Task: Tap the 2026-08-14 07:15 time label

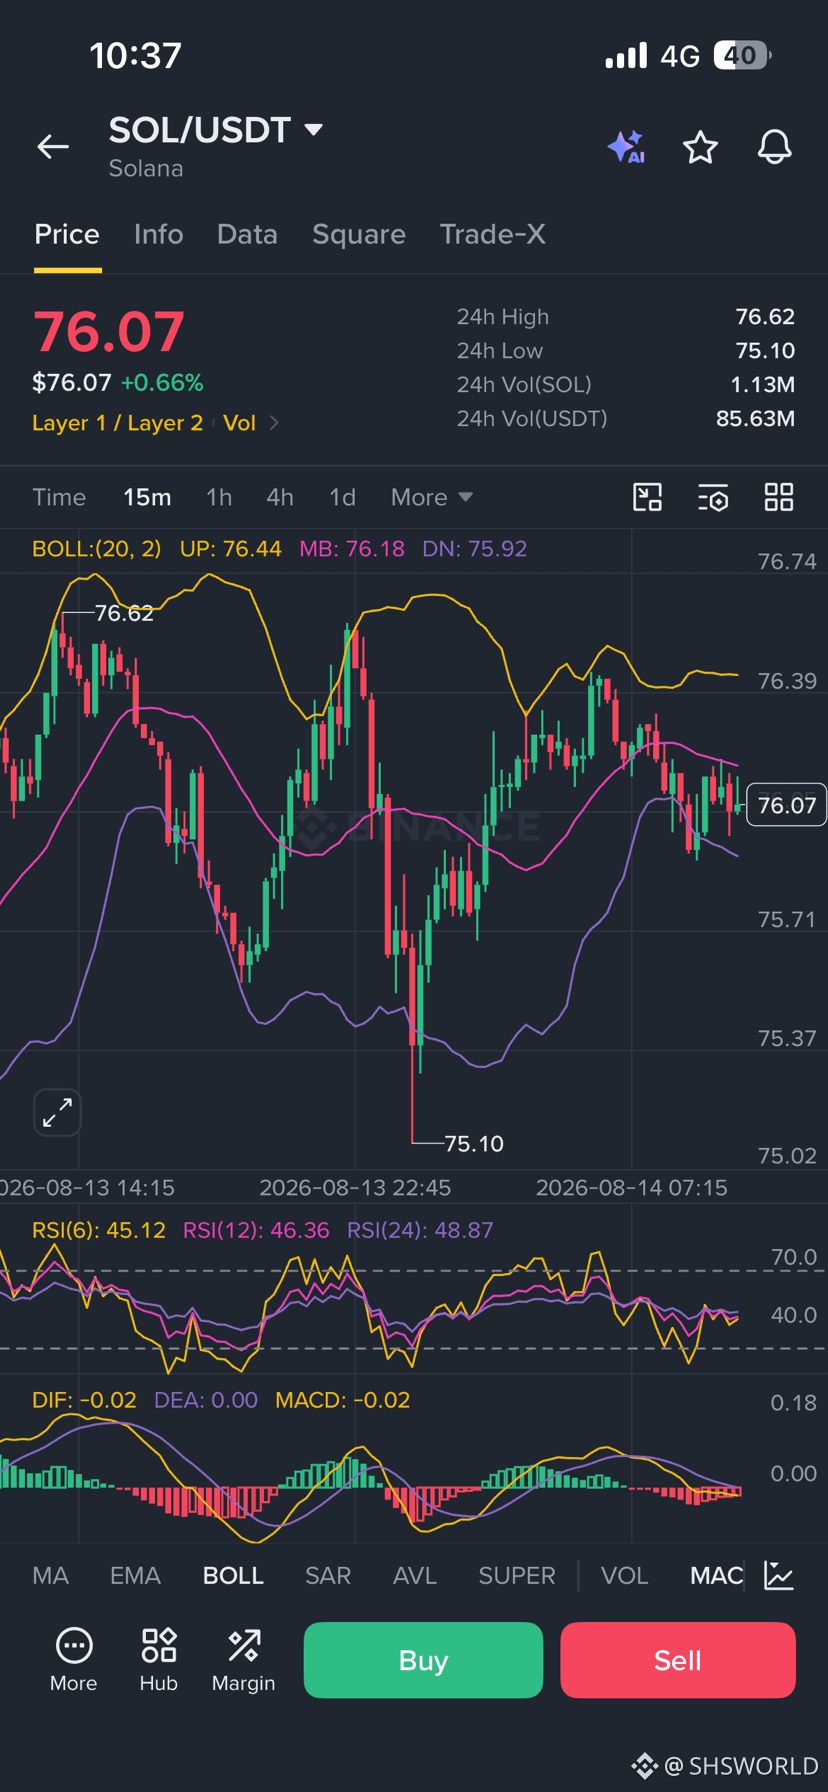Action: pos(632,1188)
